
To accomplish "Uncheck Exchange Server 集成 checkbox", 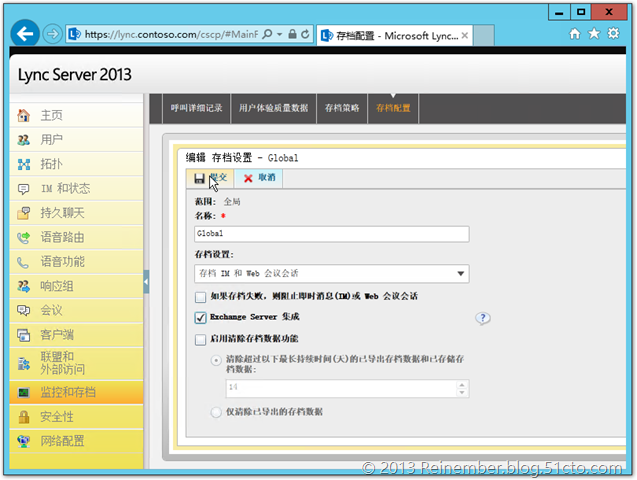I will (x=201, y=318).
